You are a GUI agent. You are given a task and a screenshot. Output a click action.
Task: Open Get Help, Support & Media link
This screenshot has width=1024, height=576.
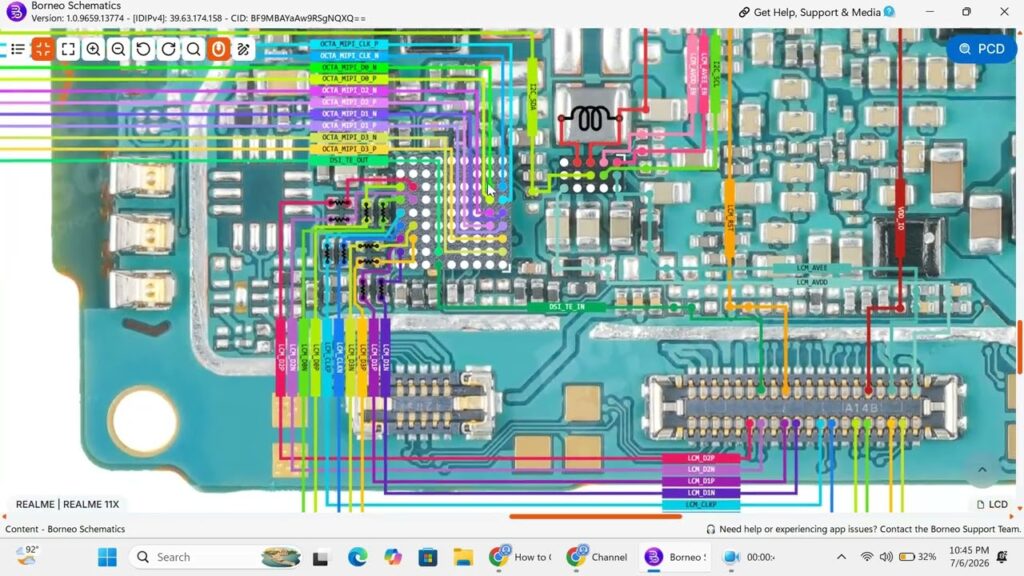816,12
